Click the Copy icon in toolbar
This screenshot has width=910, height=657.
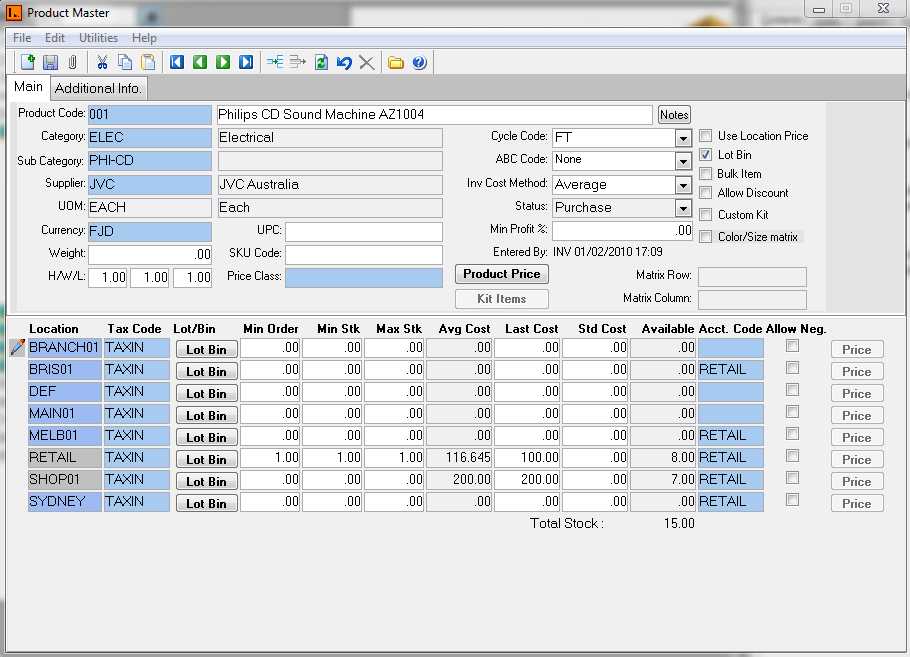point(125,62)
